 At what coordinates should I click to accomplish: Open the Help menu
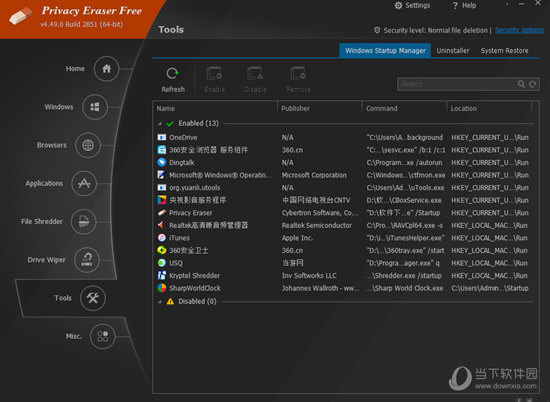click(464, 6)
